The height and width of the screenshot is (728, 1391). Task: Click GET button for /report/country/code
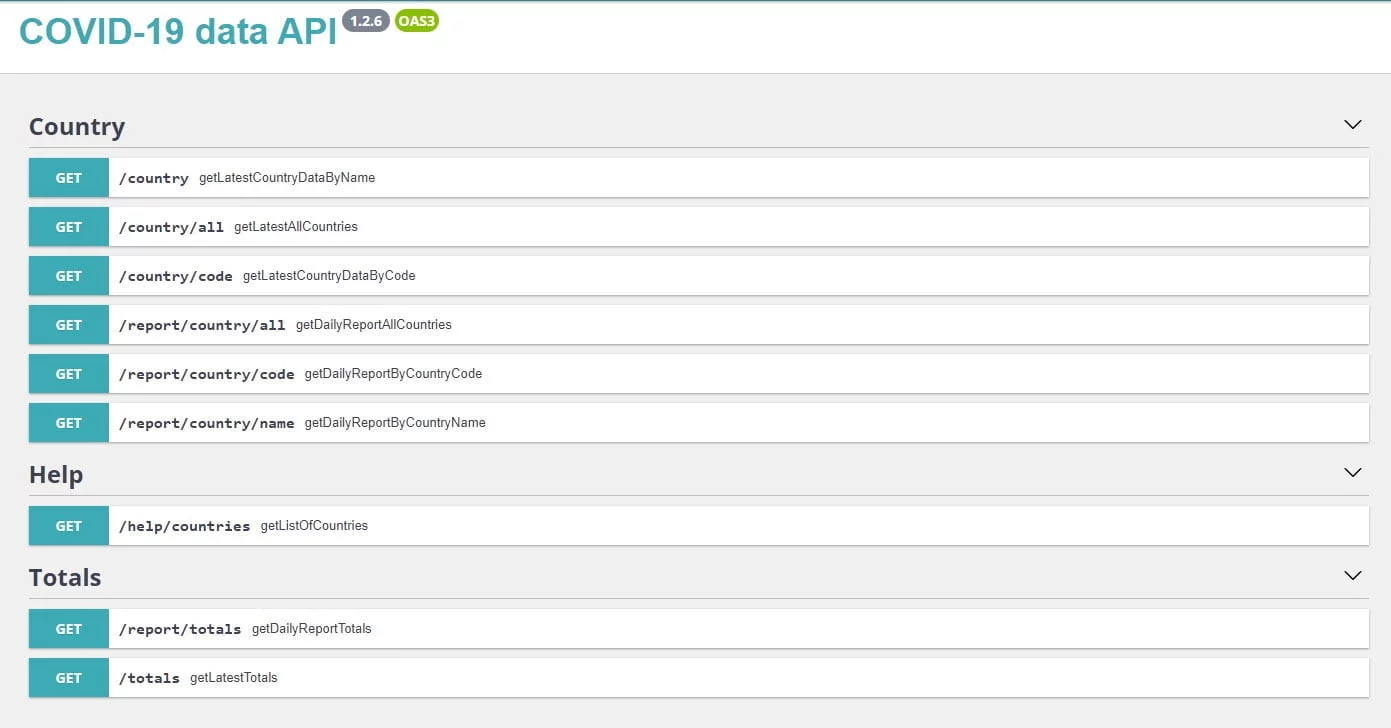[x=69, y=374]
